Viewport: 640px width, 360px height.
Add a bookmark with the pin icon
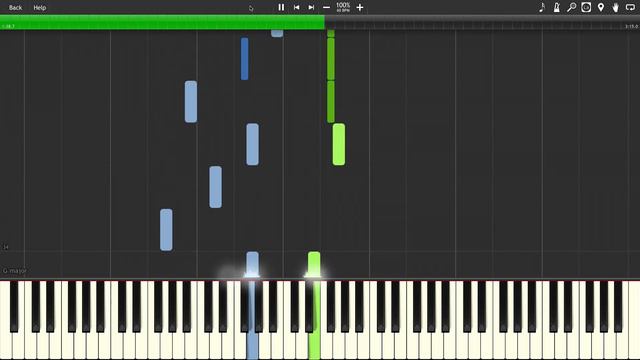coord(601,7)
